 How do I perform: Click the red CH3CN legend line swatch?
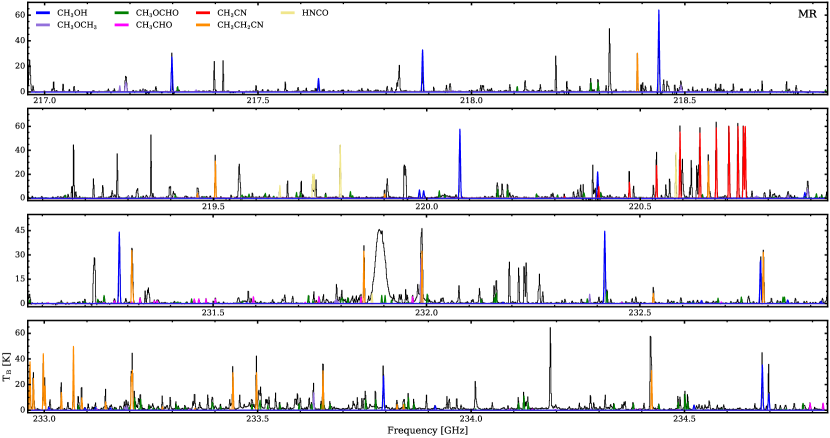tap(203, 13)
